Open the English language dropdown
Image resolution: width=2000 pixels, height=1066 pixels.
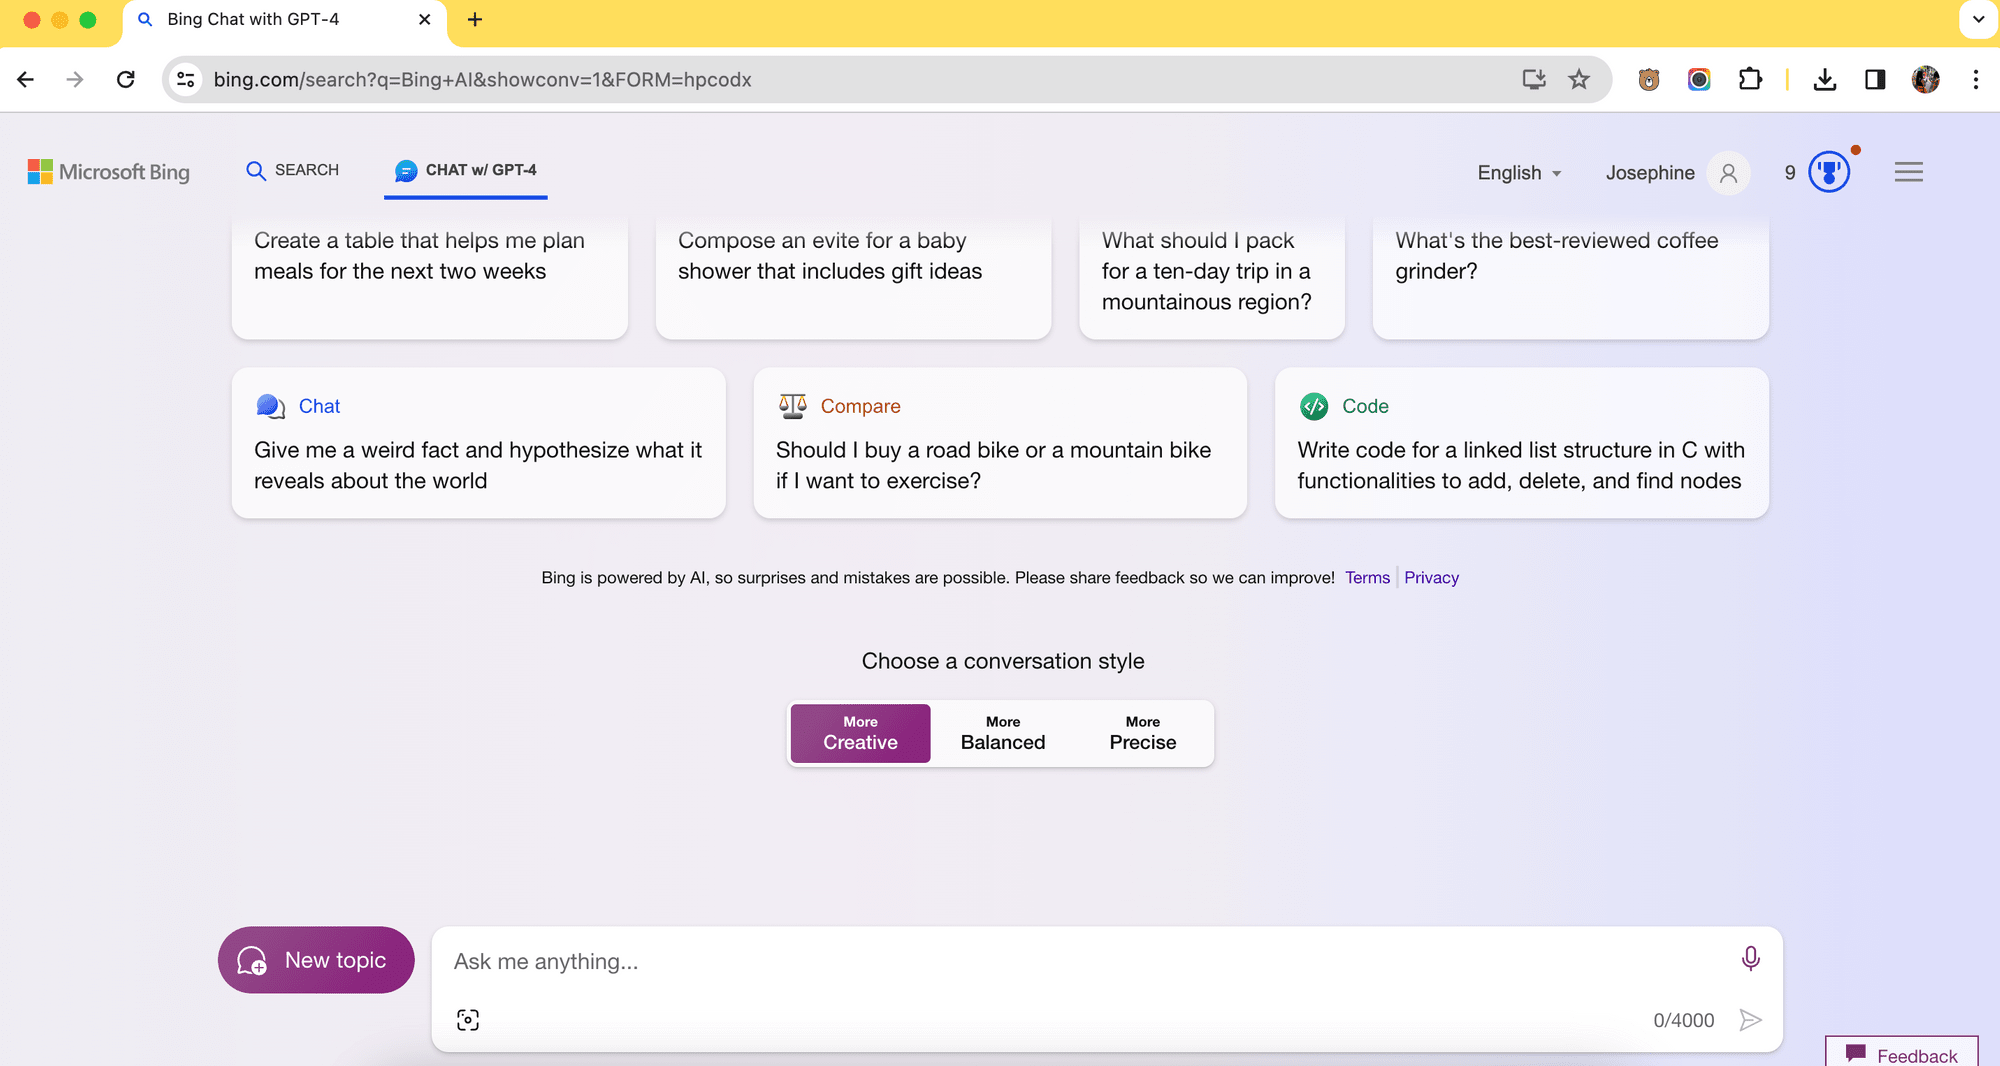(x=1519, y=173)
